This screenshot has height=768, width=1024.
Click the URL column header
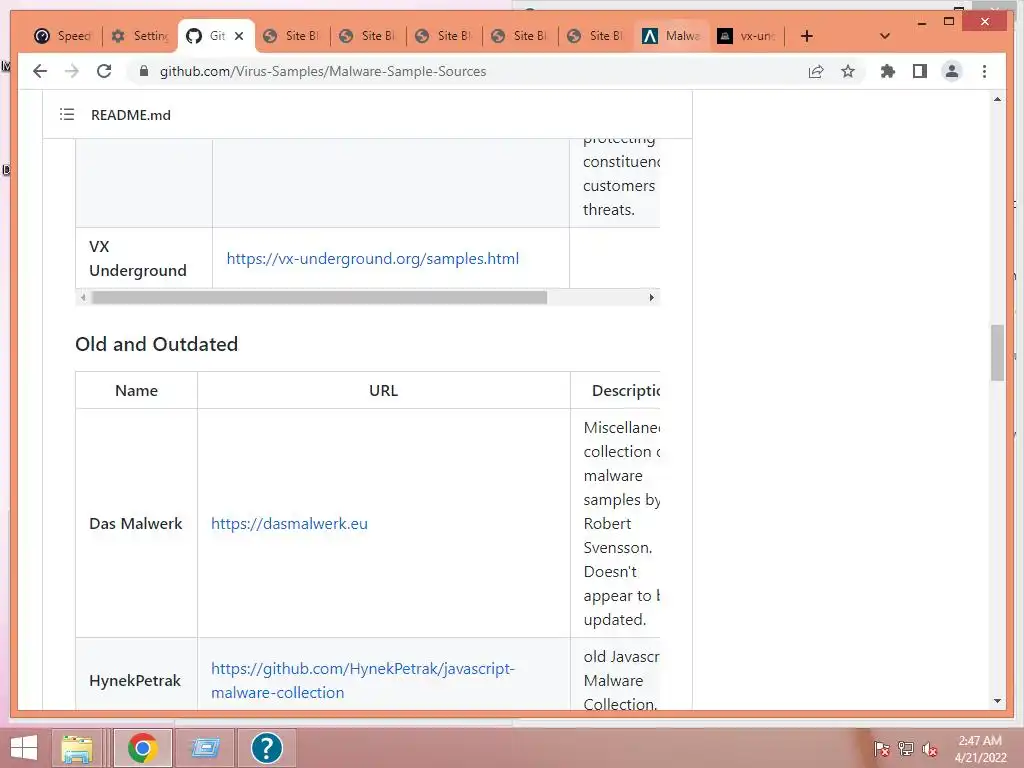pyautogui.click(x=383, y=391)
